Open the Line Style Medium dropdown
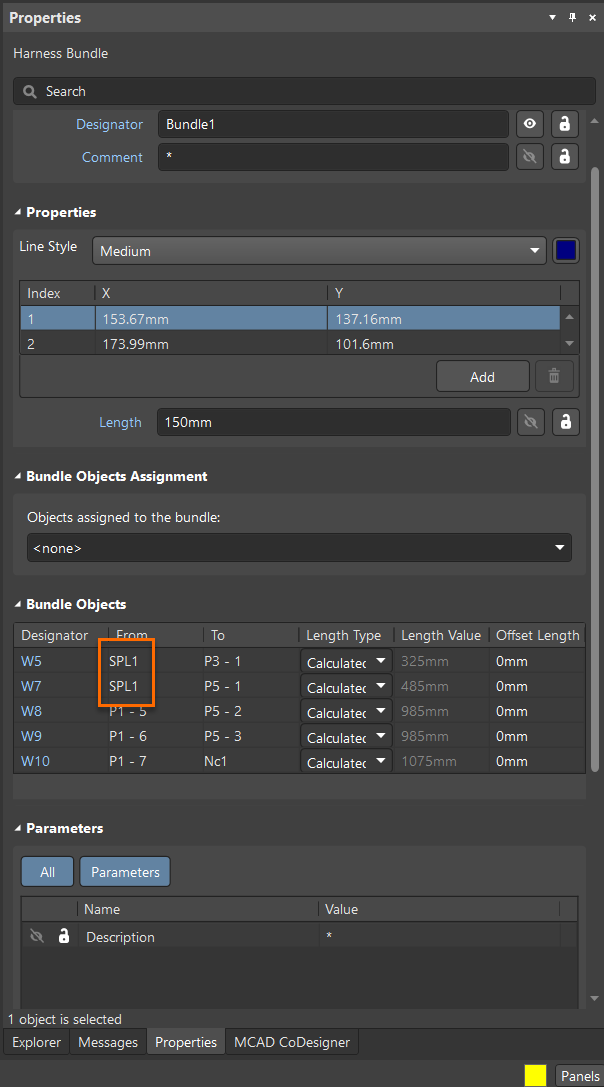This screenshot has width=604, height=1087. [x=319, y=251]
